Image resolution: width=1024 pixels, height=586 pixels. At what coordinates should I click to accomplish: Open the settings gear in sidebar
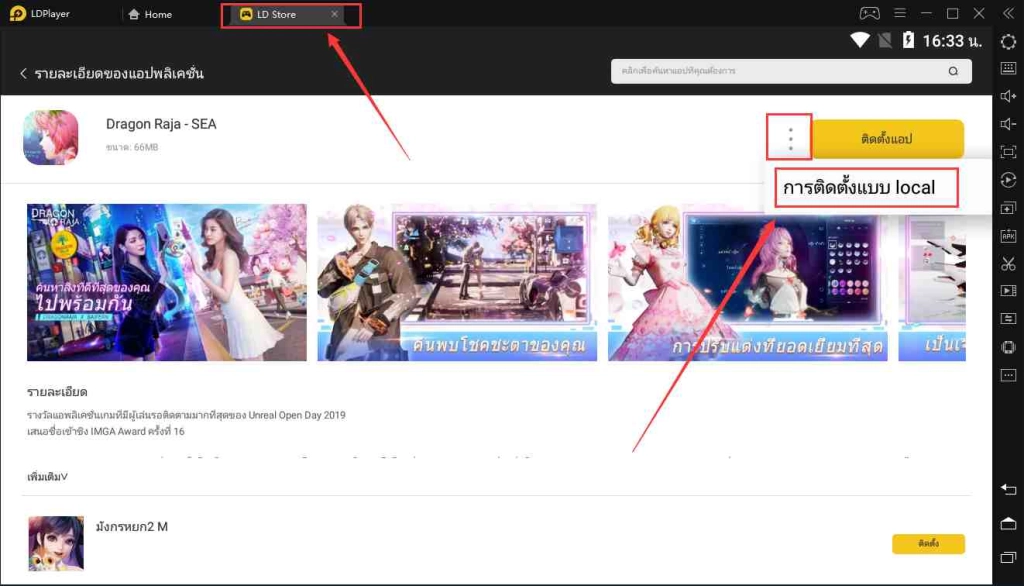click(1008, 42)
